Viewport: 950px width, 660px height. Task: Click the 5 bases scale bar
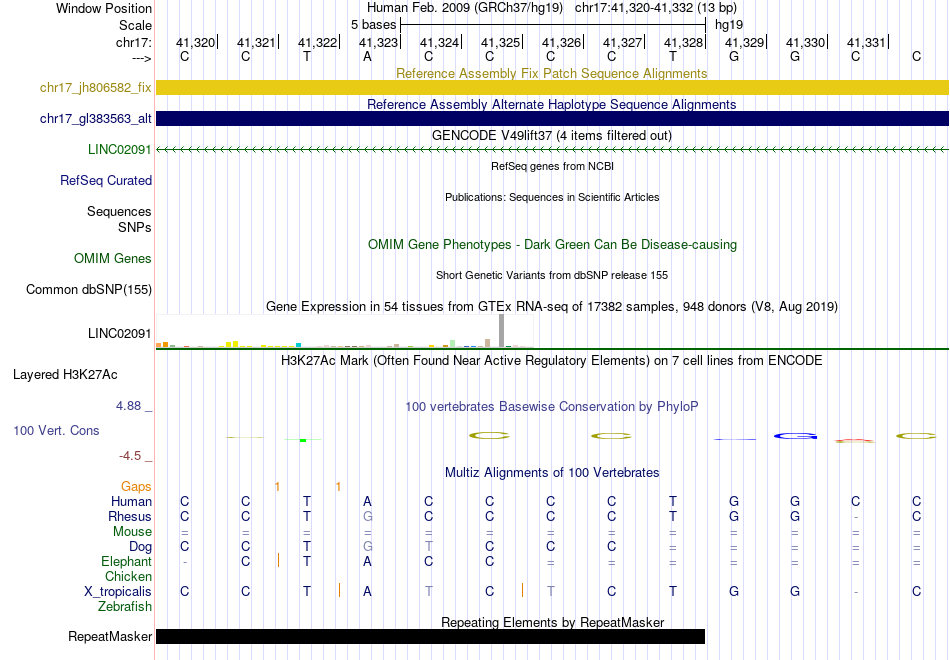point(553,25)
